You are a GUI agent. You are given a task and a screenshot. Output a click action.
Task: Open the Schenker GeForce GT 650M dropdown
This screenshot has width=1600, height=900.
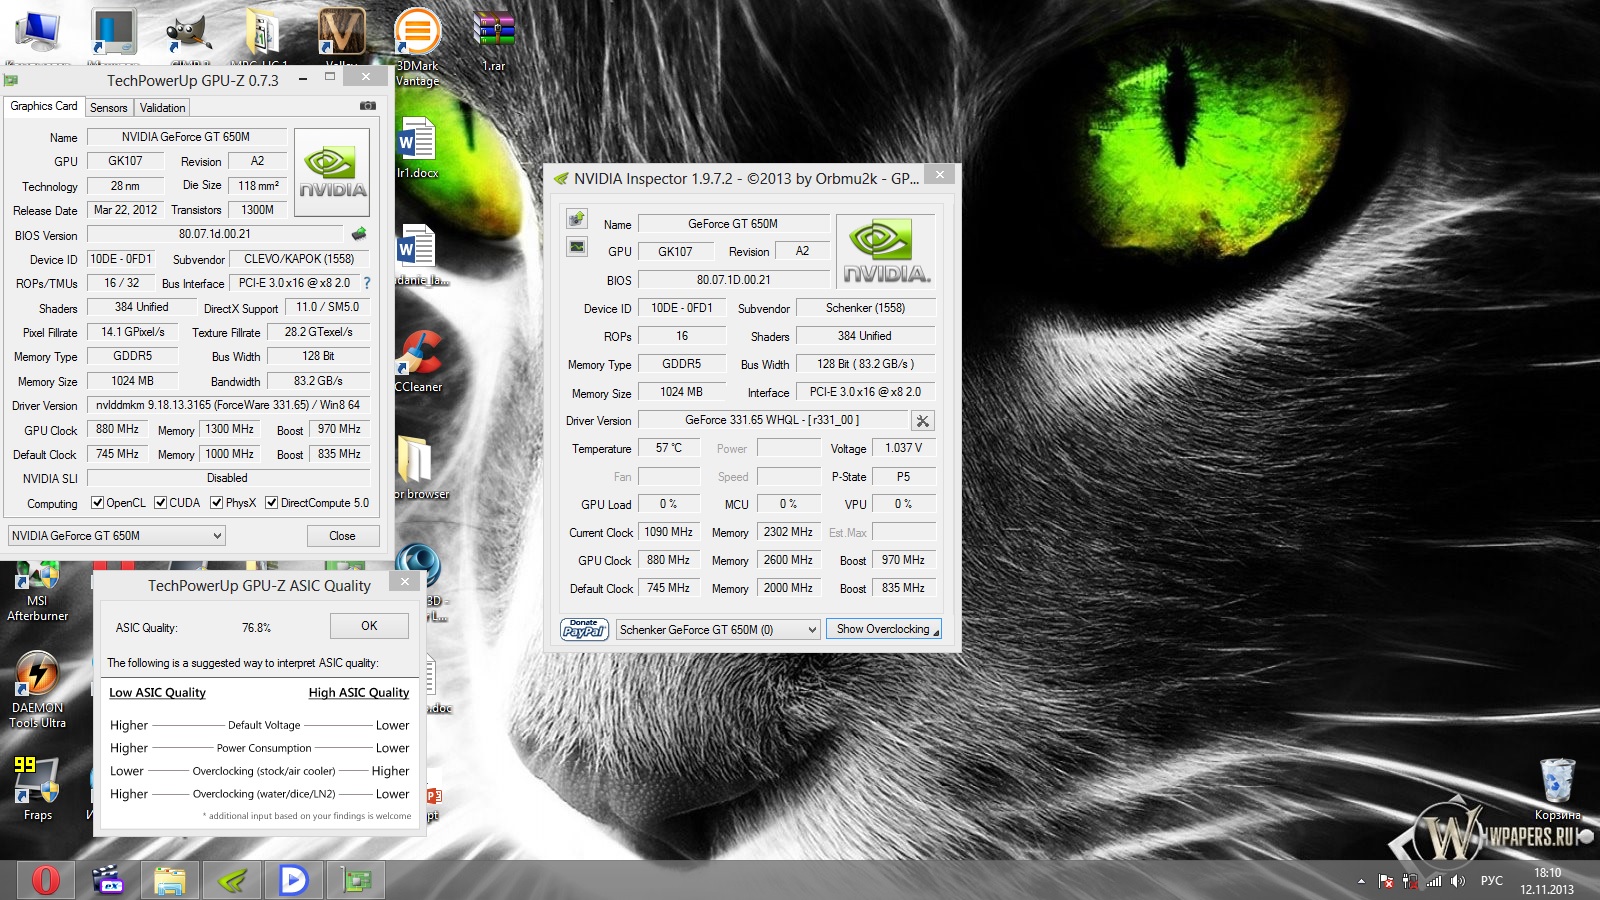coord(718,629)
